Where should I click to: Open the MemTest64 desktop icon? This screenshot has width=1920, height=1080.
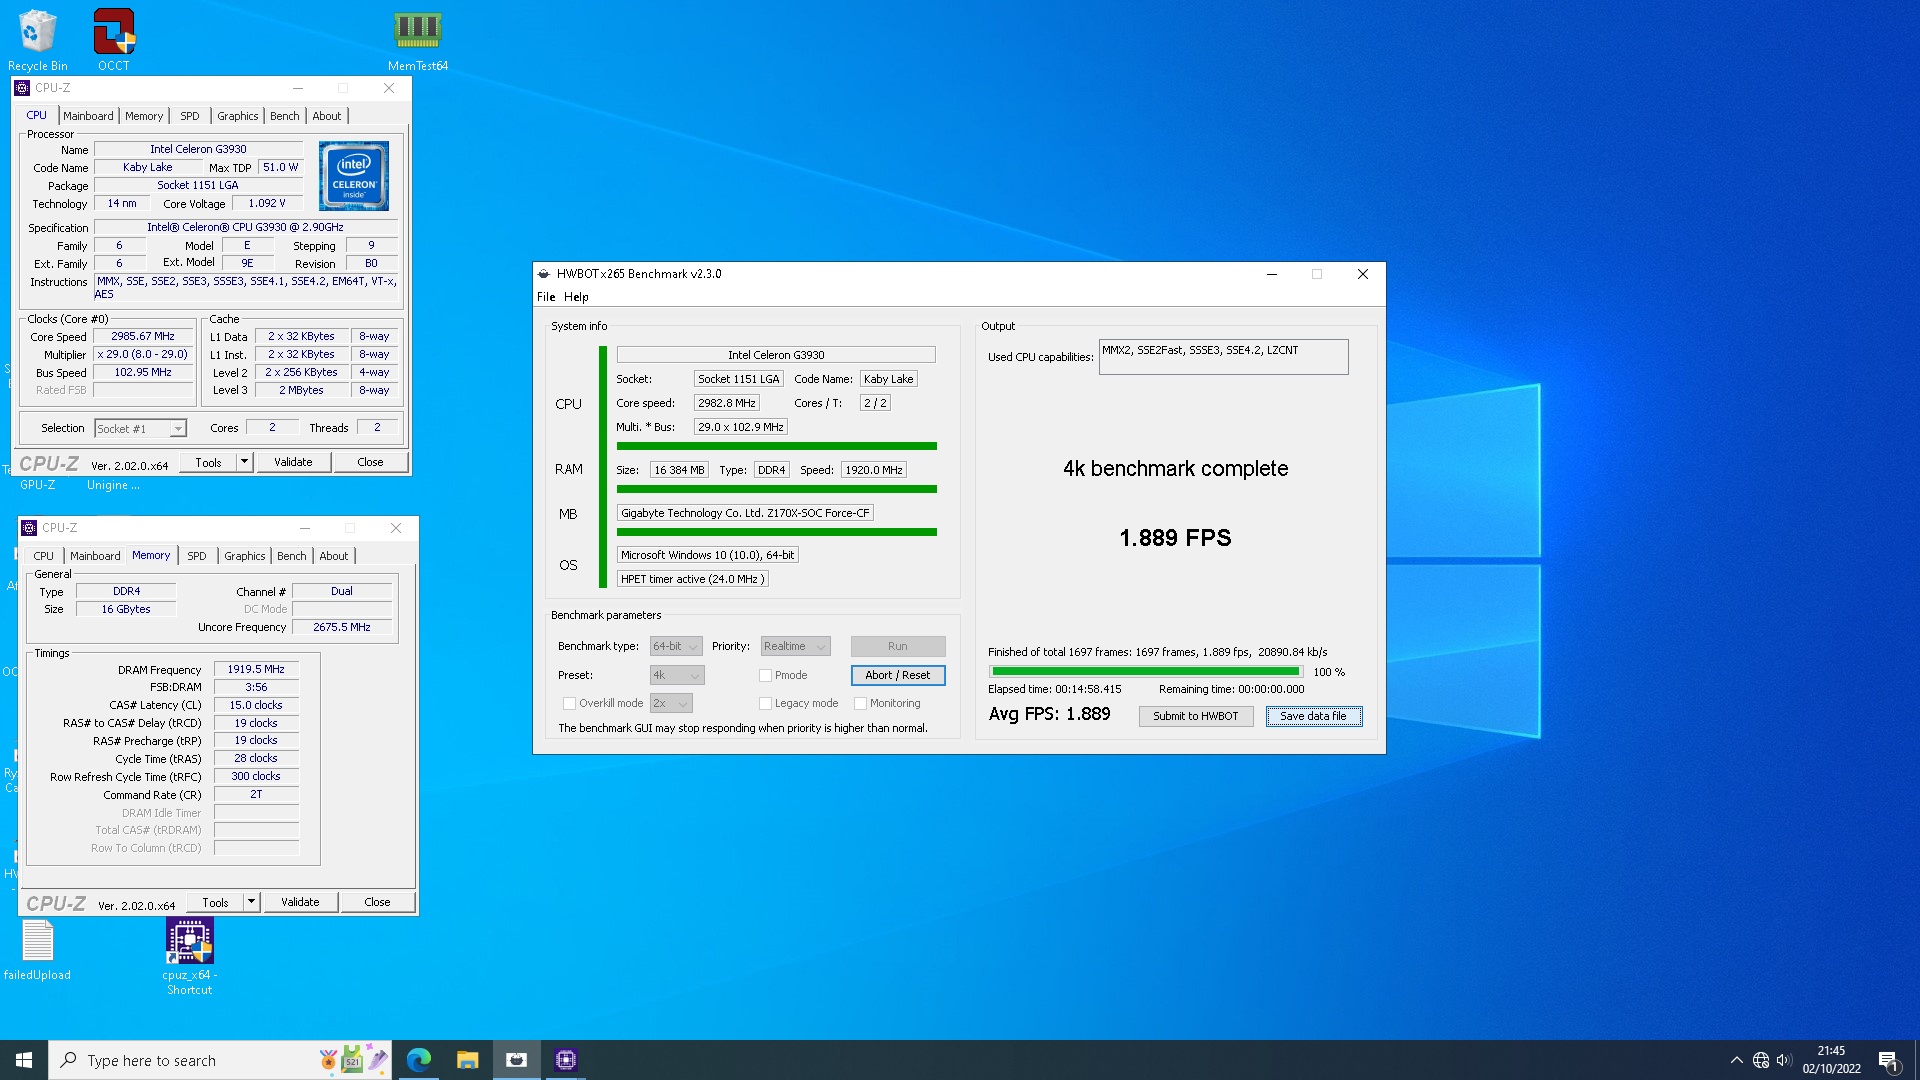coord(418,40)
